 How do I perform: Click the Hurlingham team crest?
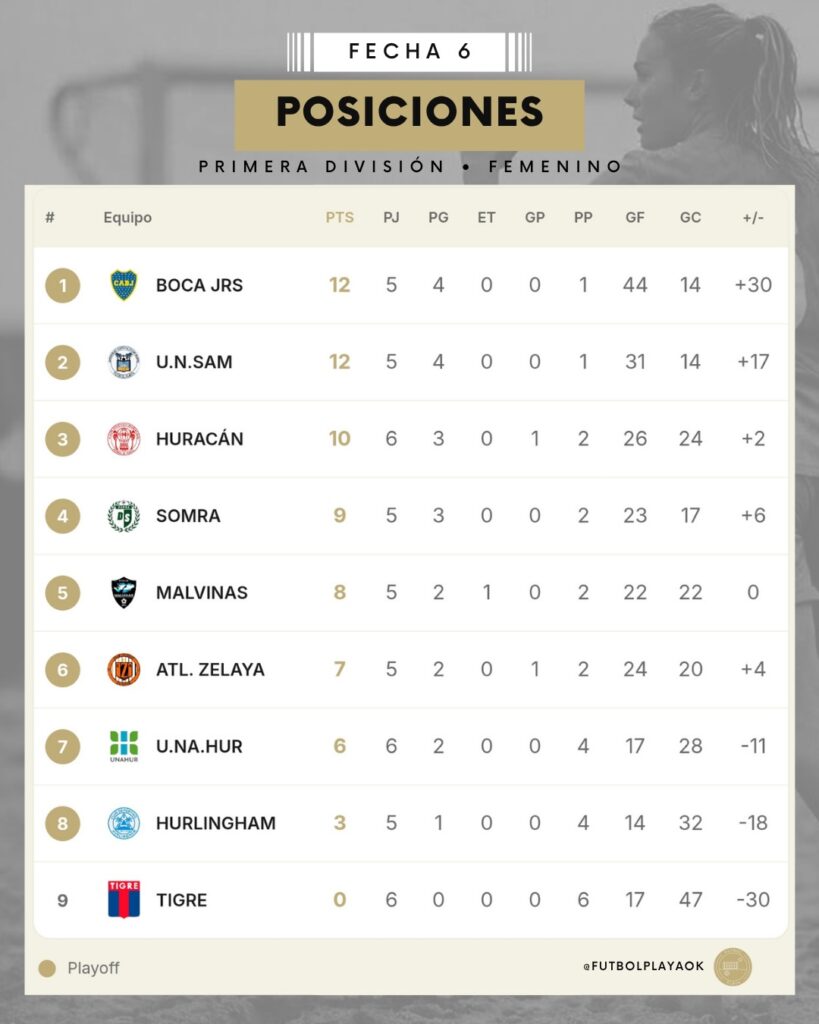click(124, 823)
